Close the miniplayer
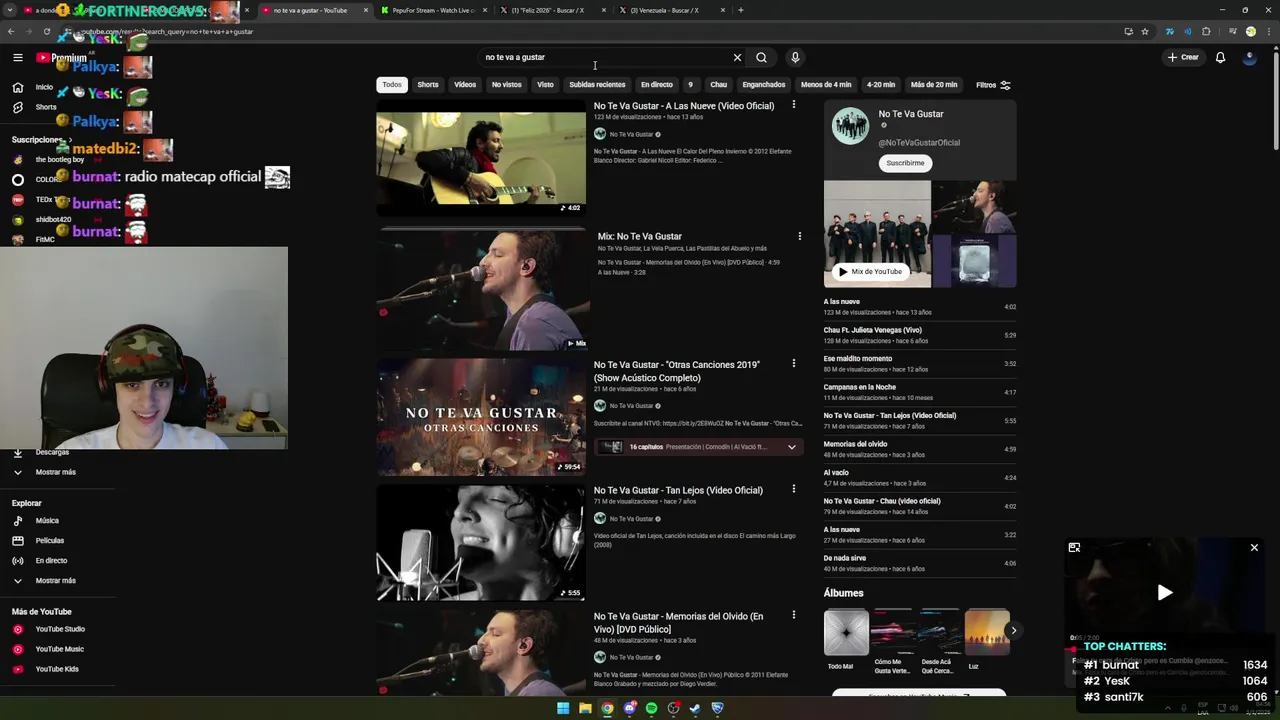The height and width of the screenshot is (720, 1280). 1254,547
